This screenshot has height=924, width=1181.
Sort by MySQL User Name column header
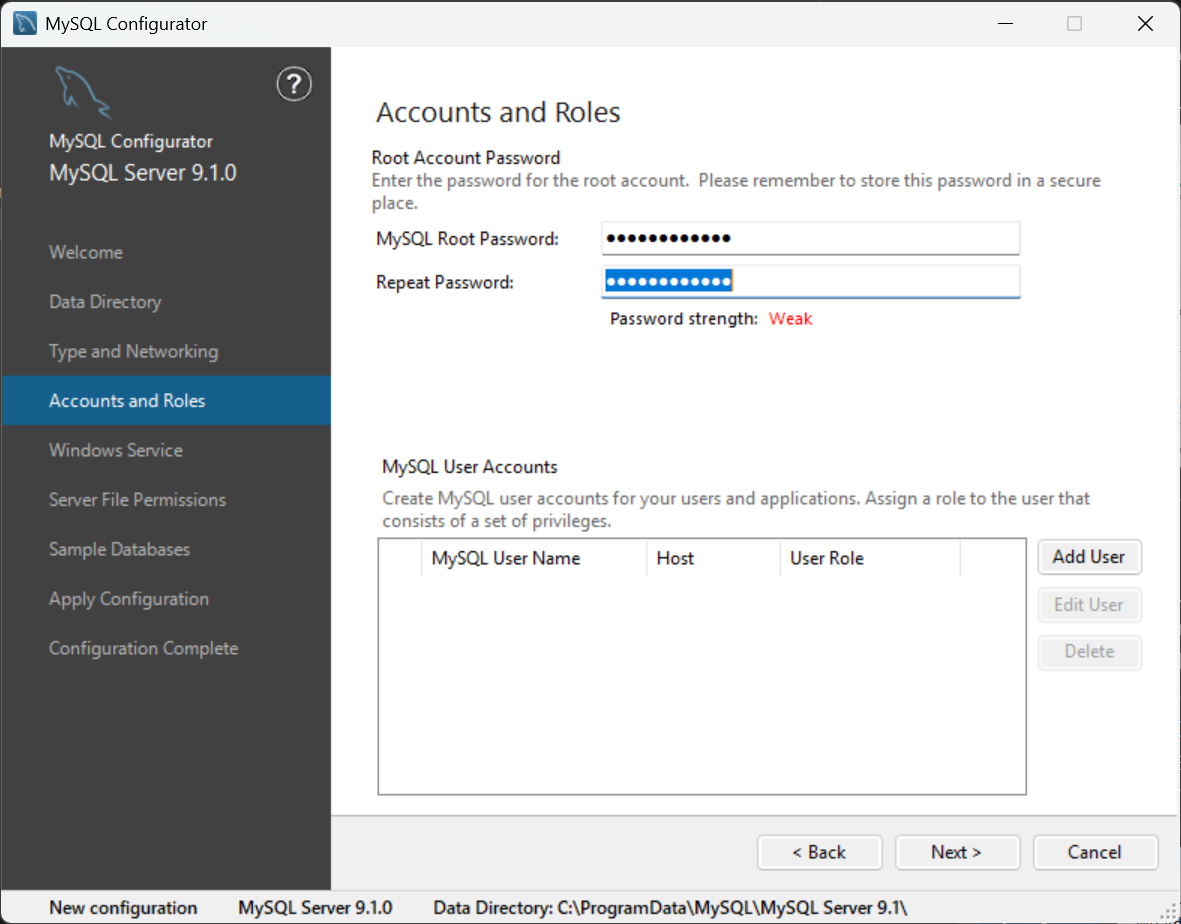[506, 559]
